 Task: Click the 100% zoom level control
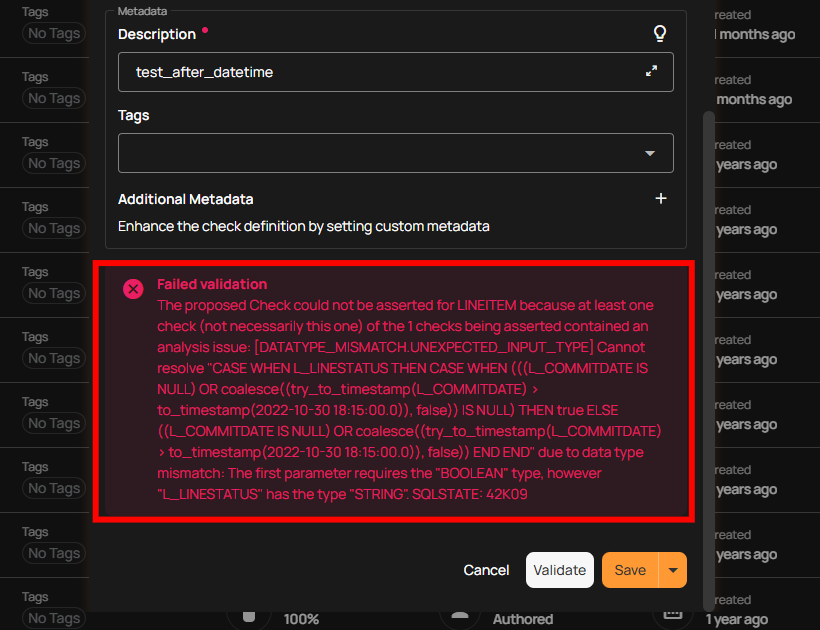tap(302, 618)
